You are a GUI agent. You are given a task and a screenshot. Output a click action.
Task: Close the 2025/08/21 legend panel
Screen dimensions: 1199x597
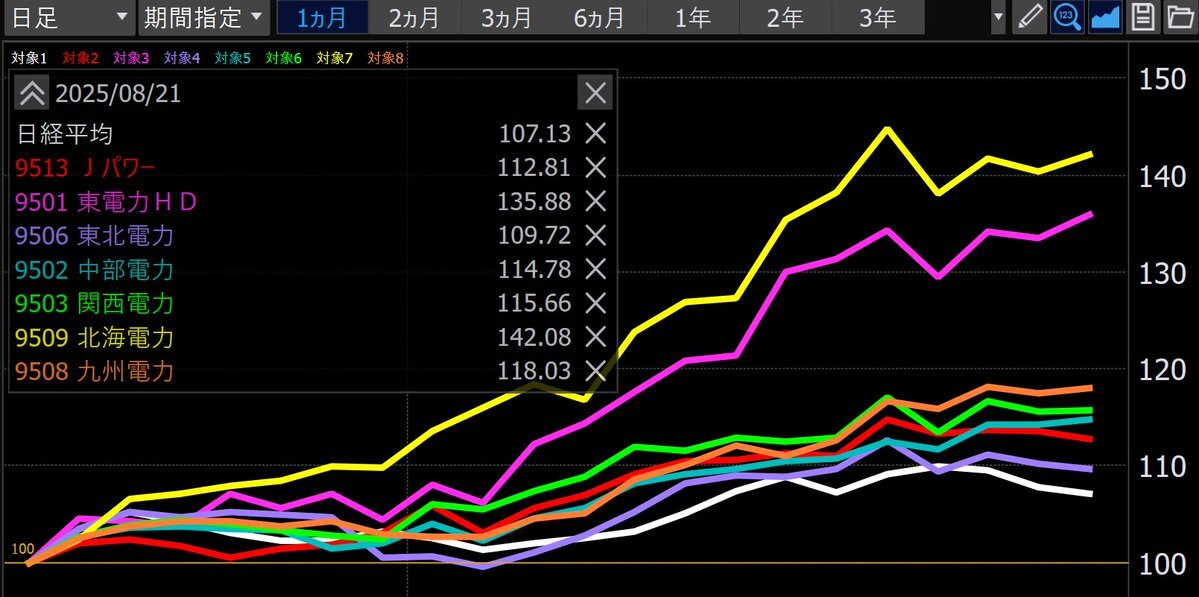point(595,94)
